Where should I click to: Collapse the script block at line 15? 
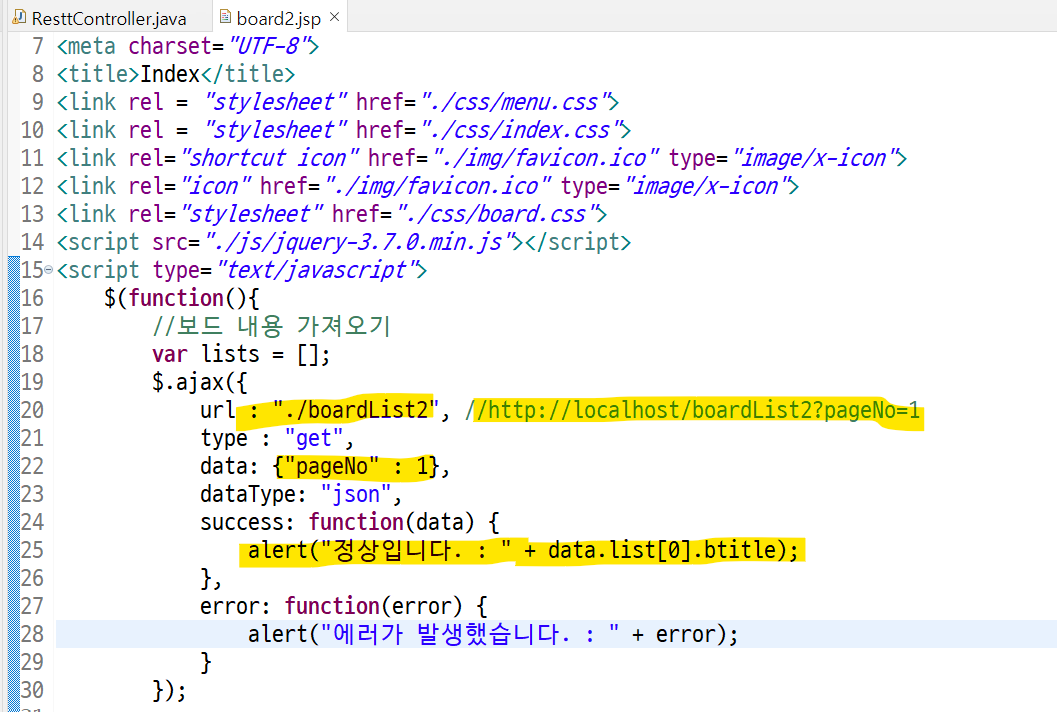coord(48,270)
